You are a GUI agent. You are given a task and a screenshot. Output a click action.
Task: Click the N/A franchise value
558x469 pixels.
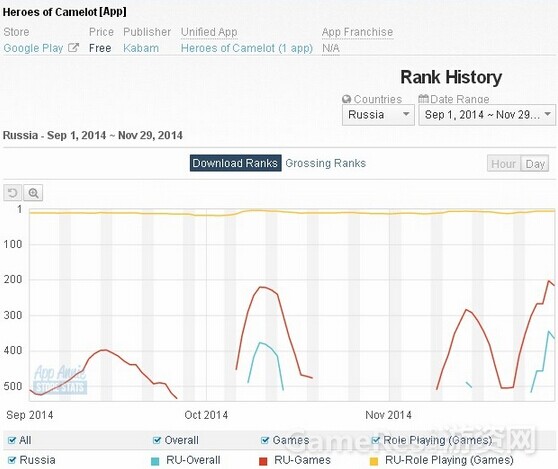[331, 48]
